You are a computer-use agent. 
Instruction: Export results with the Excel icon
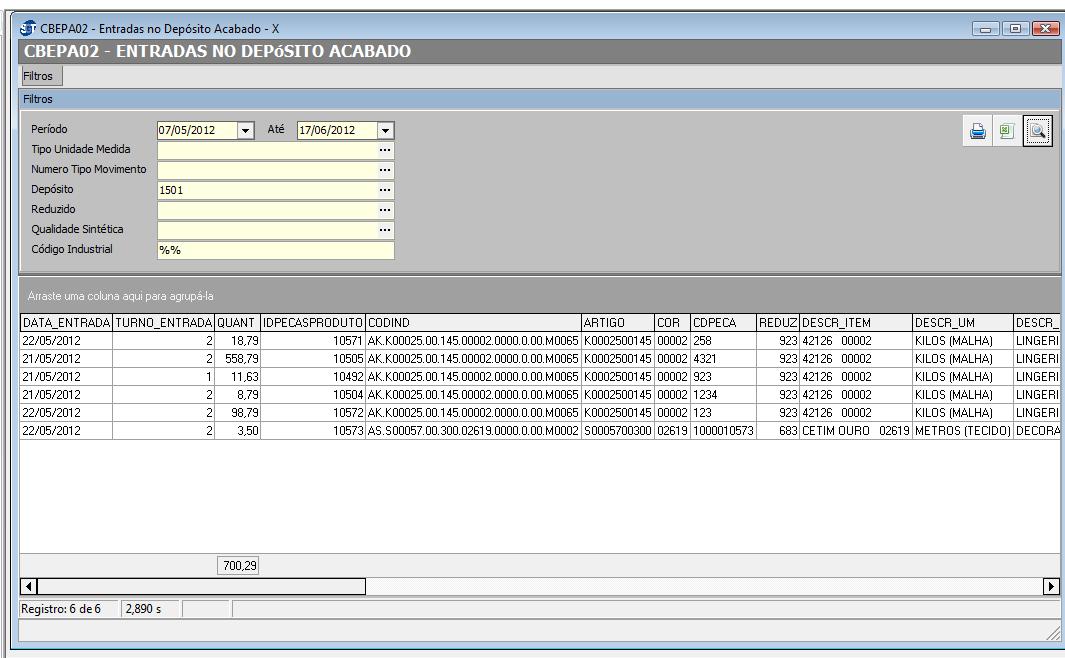pyautogui.click(x=1006, y=131)
